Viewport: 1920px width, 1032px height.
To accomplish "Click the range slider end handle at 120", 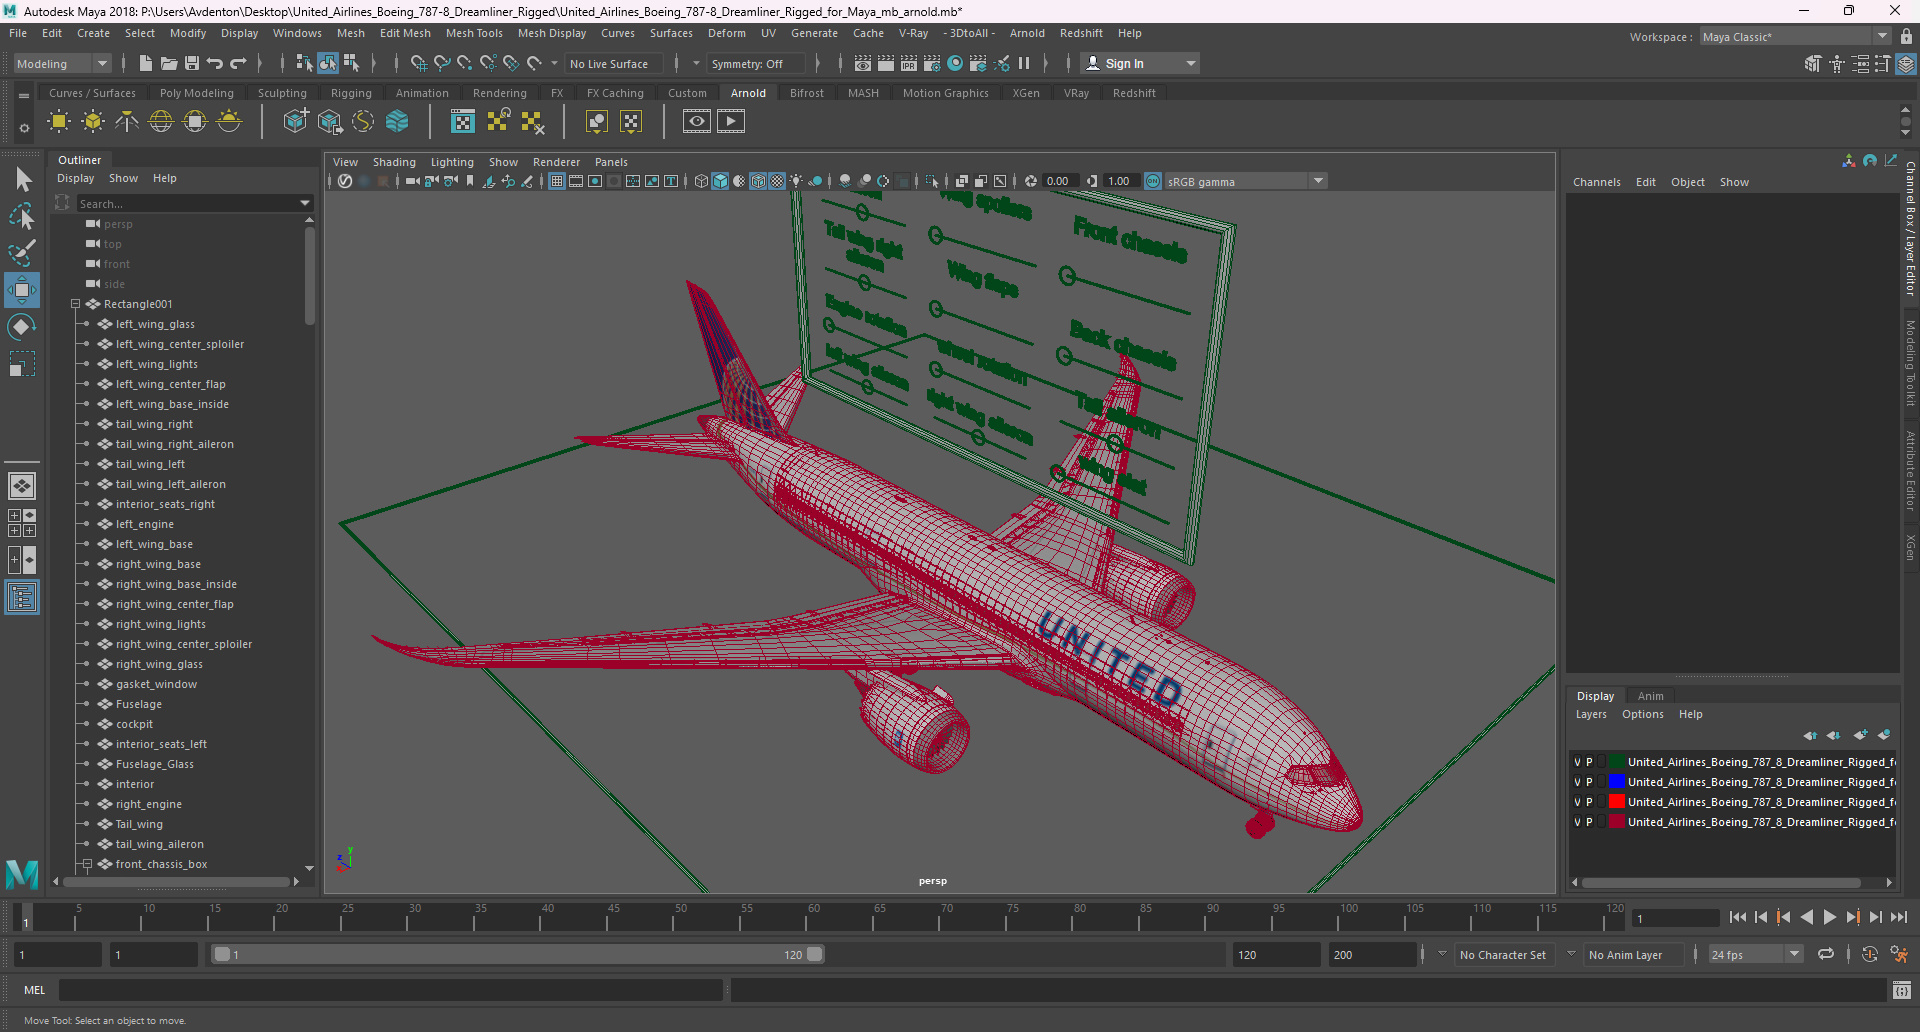I will pyautogui.click(x=815, y=954).
